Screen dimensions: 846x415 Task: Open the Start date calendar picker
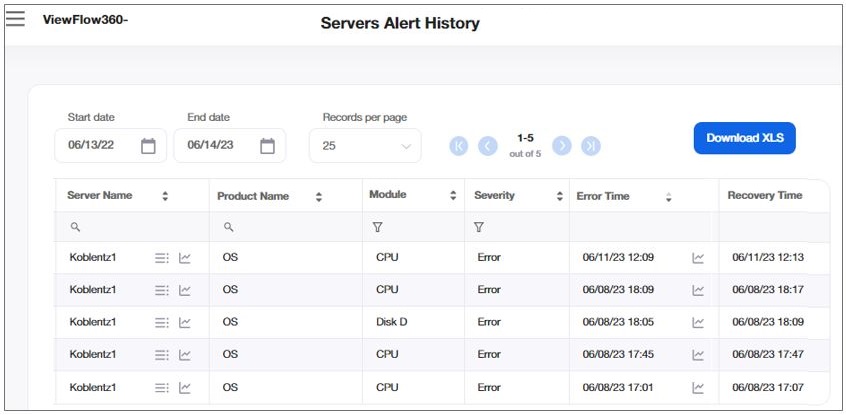[148, 146]
